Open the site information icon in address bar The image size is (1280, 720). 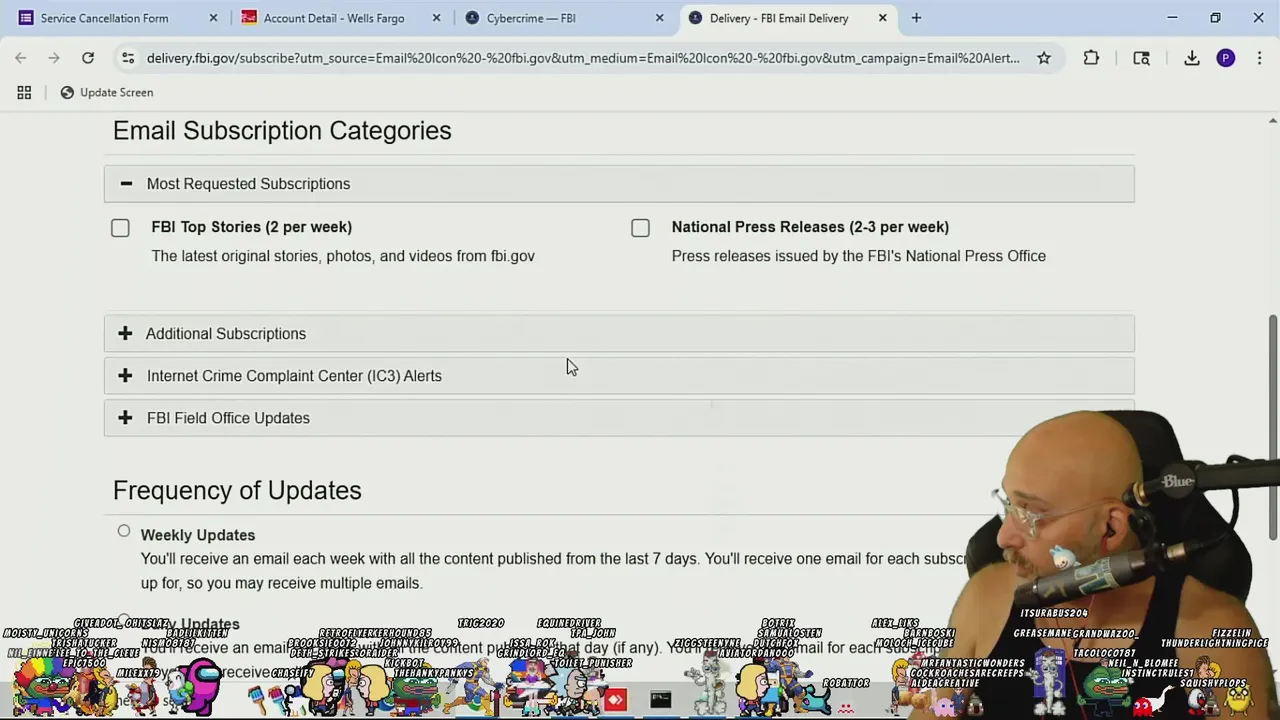pos(128,58)
